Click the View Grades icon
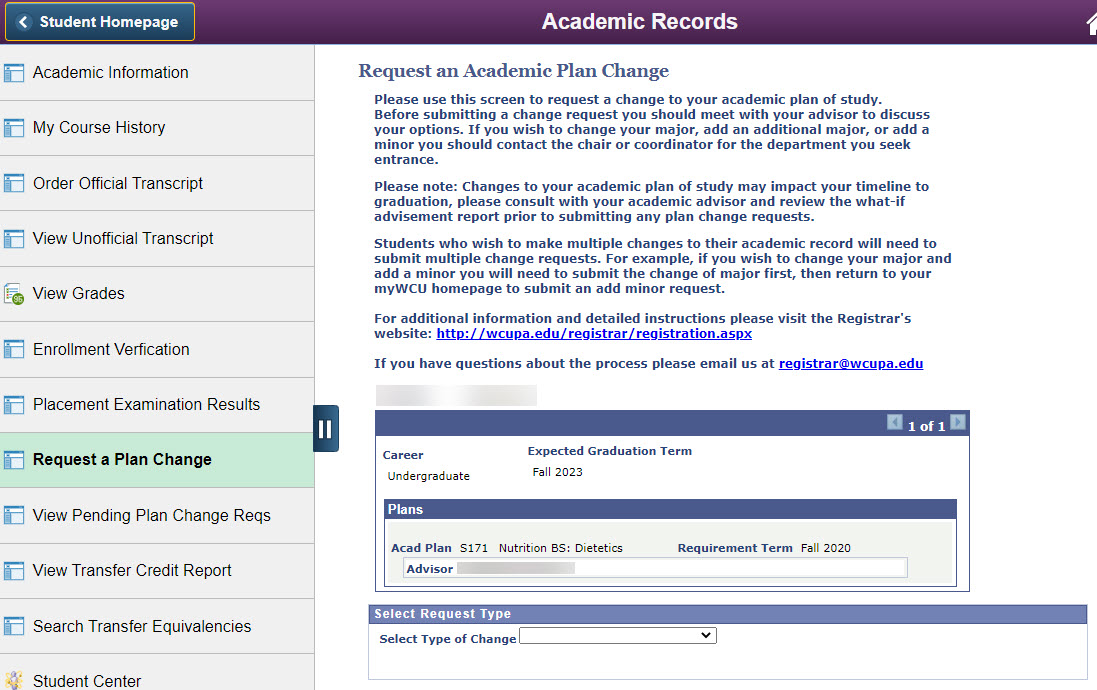1097x690 pixels. [14, 294]
